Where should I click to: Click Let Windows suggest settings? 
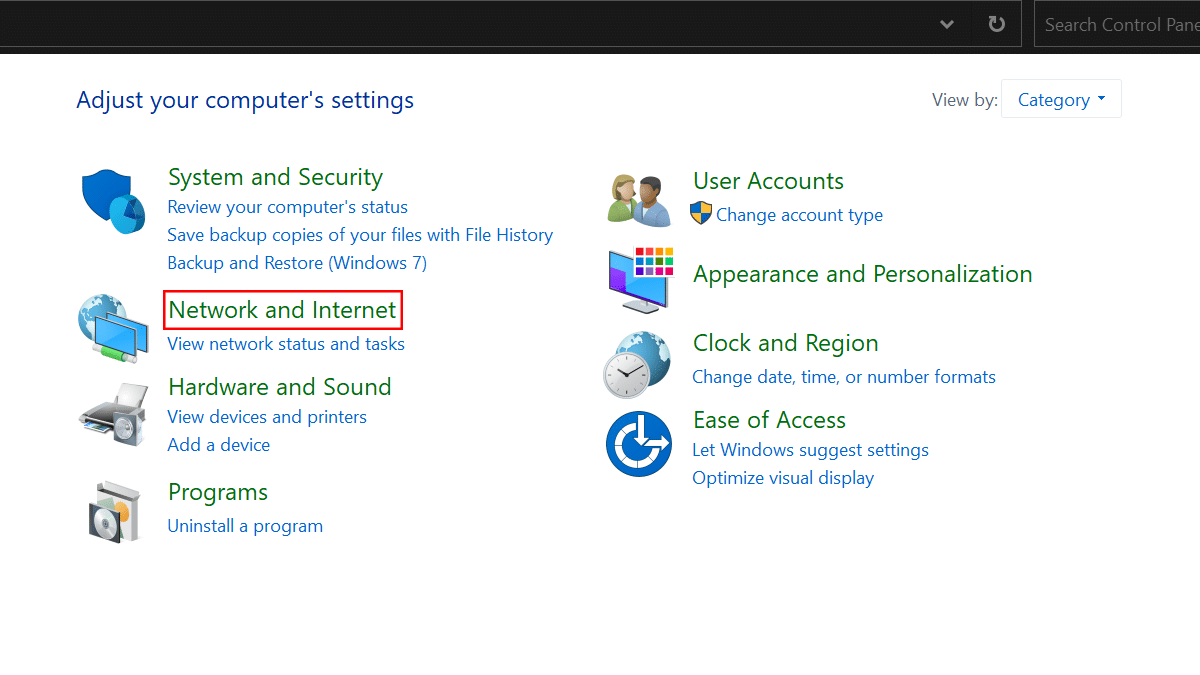coord(810,450)
